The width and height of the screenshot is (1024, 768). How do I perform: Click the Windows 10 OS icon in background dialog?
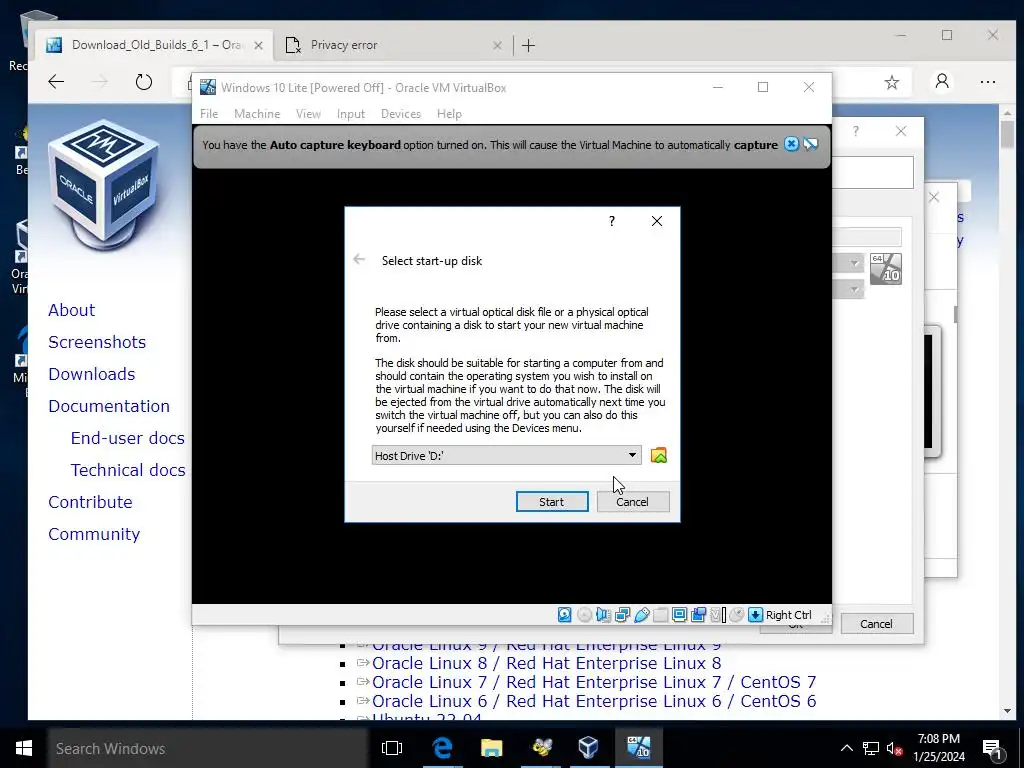(x=886, y=269)
